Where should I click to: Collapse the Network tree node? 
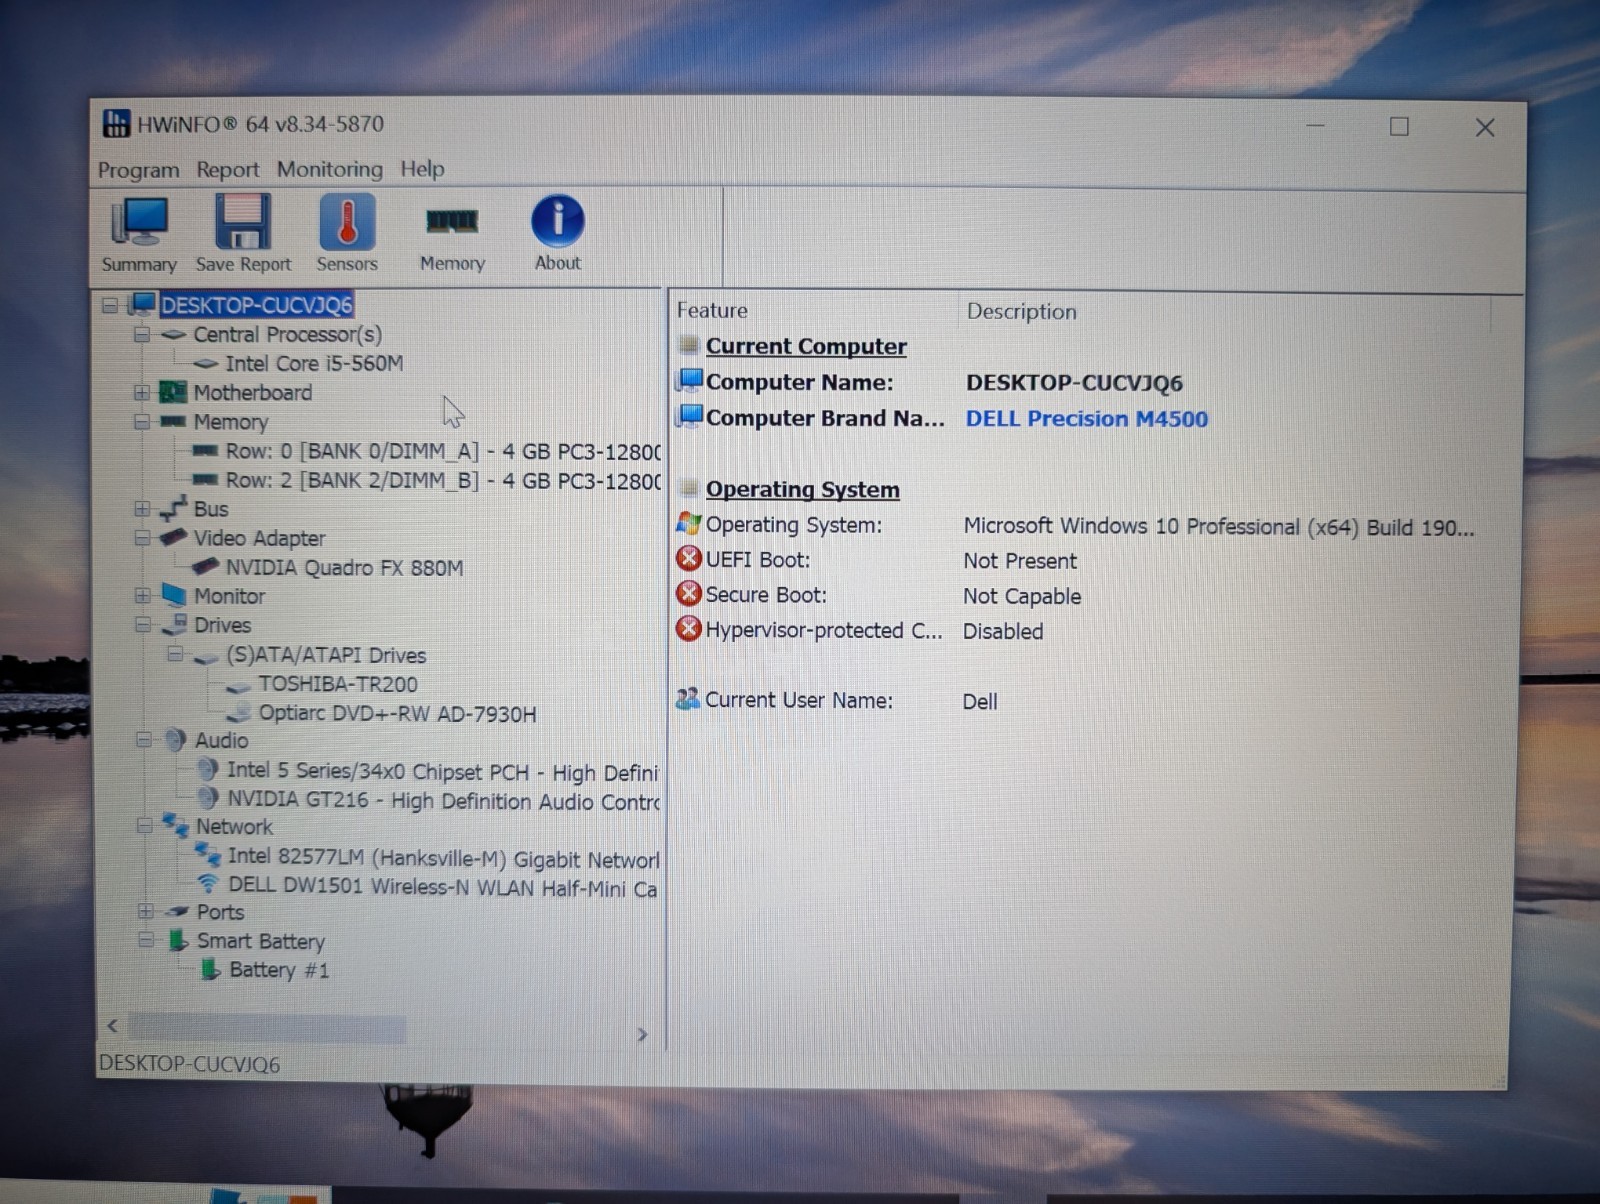(145, 826)
